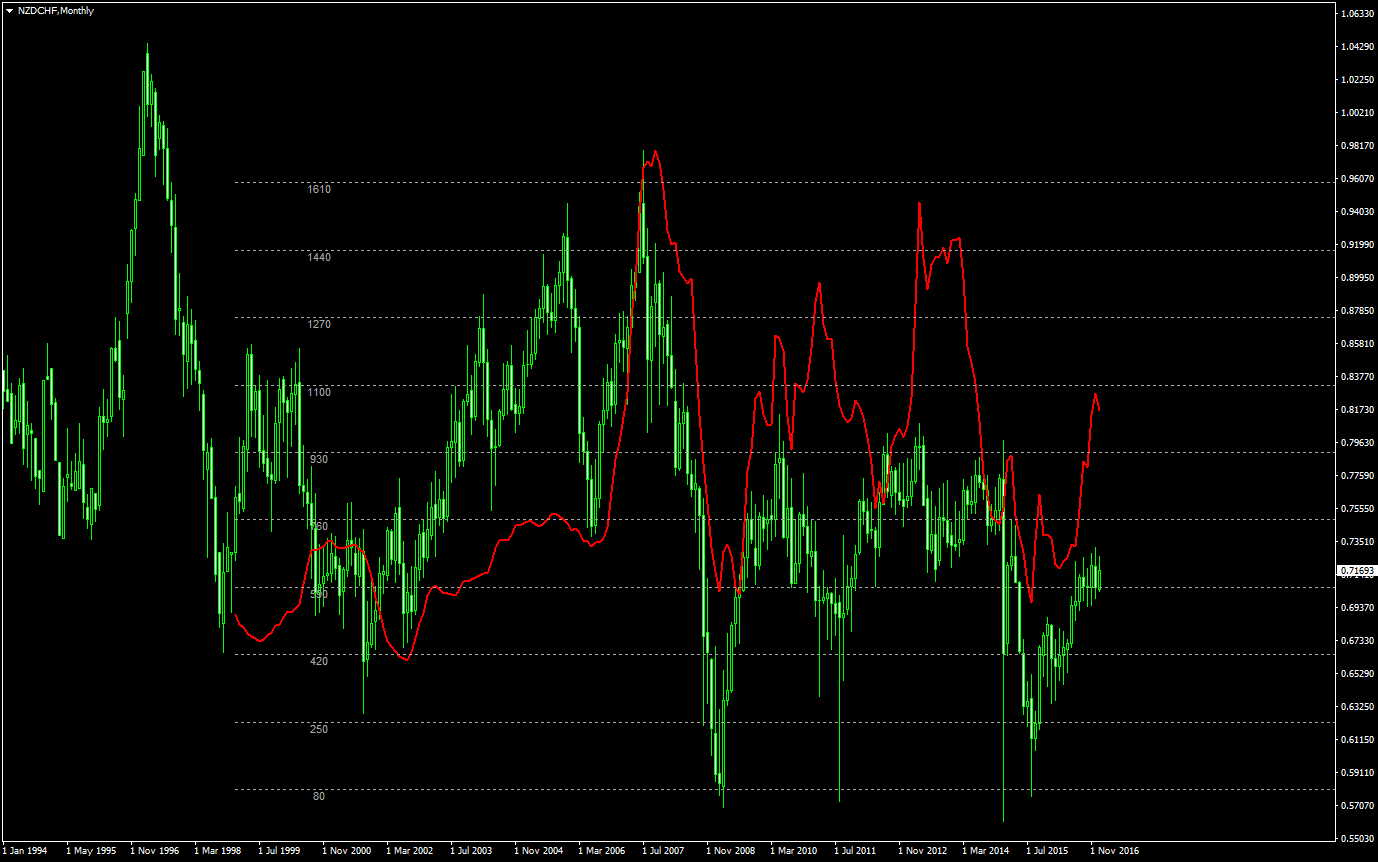Click the 1.02250 price scale value
The width and height of the screenshot is (1378, 862).
coord(1357,80)
